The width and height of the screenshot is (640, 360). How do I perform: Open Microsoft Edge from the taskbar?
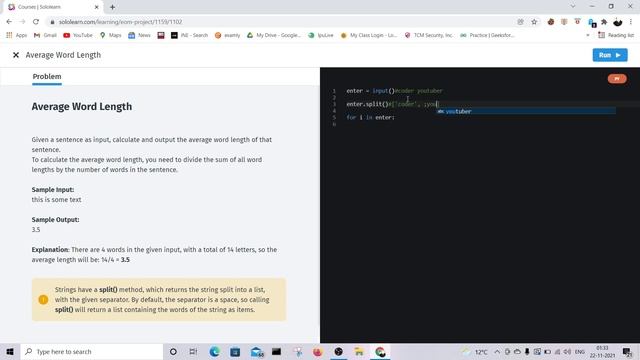coord(214,351)
